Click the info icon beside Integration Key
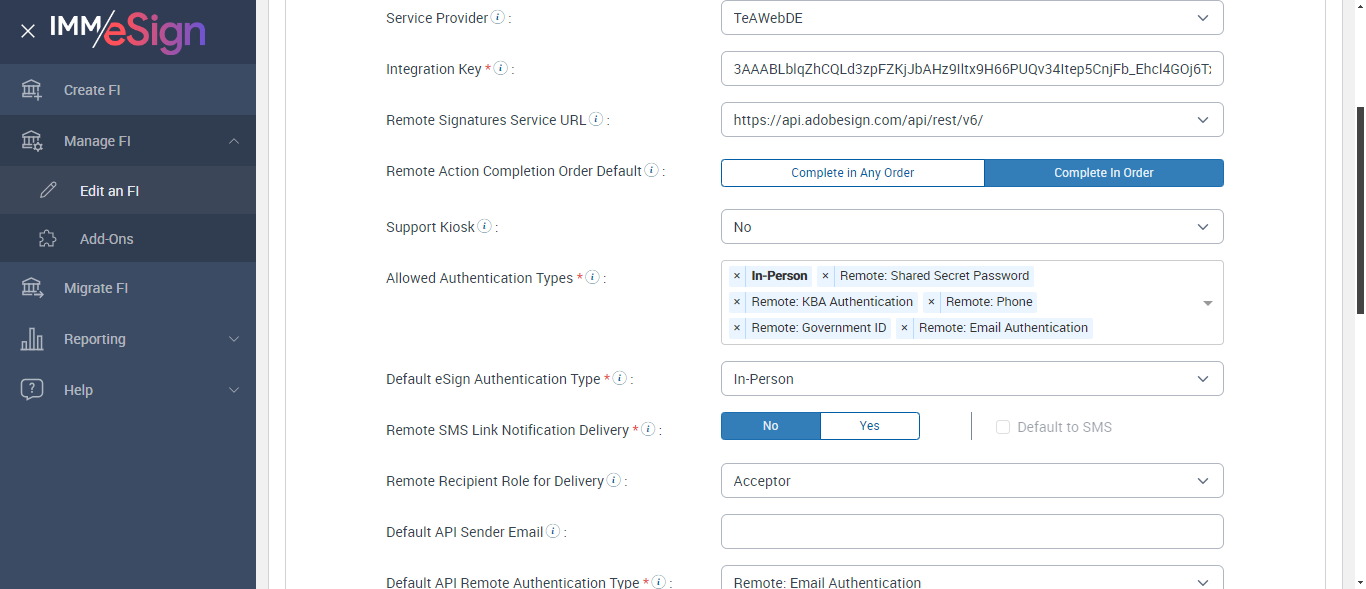Image resolution: width=1366 pixels, height=589 pixels. (x=501, y=69)
